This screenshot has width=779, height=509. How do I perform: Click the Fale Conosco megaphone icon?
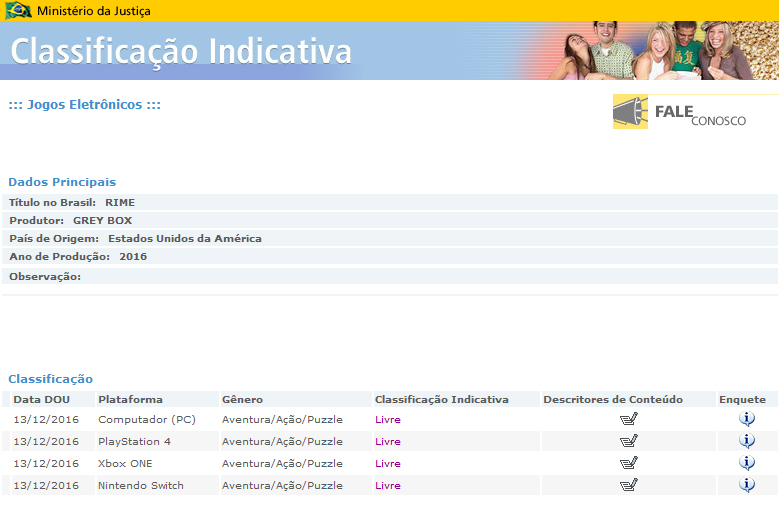(630, 112)
